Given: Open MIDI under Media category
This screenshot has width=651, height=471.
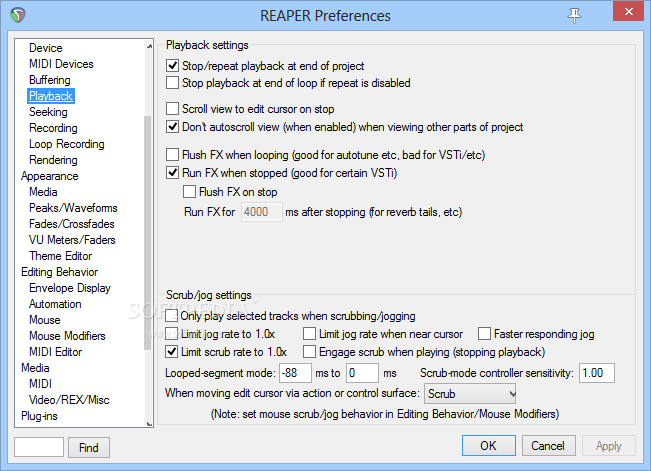Looking at the screenshot, I should [40, 384].
